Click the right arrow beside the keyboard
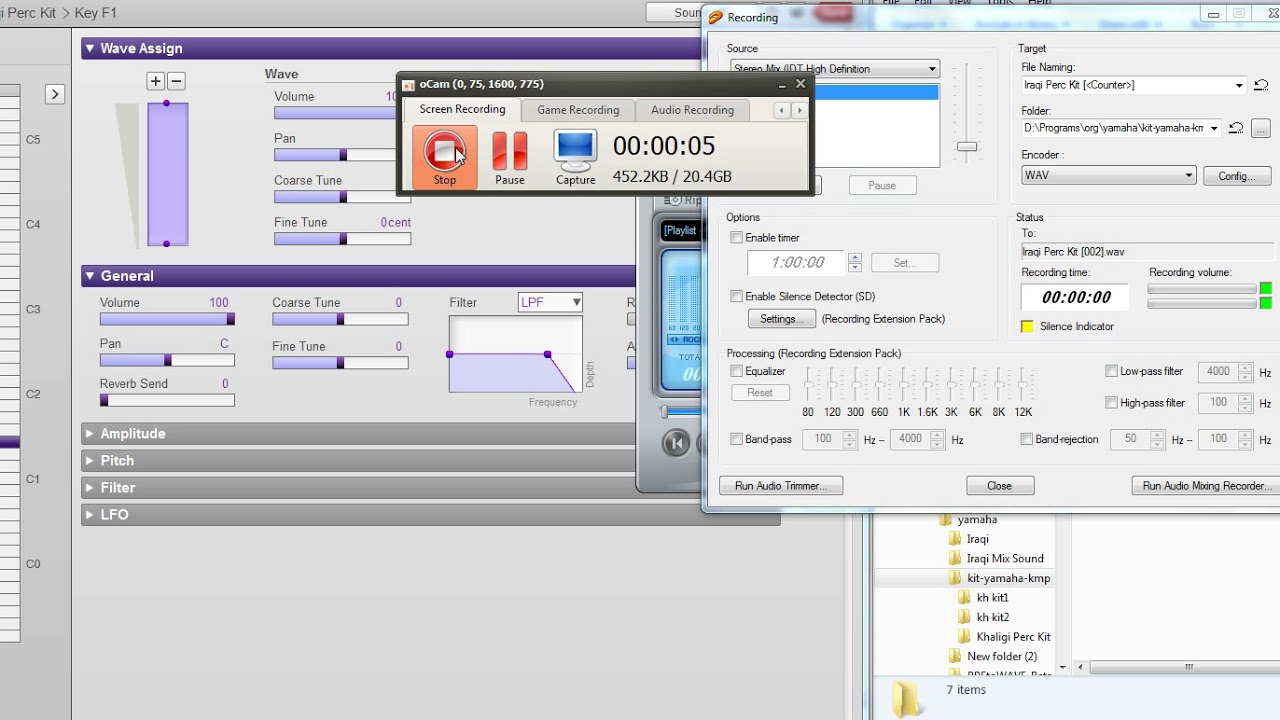 point(55,94)
